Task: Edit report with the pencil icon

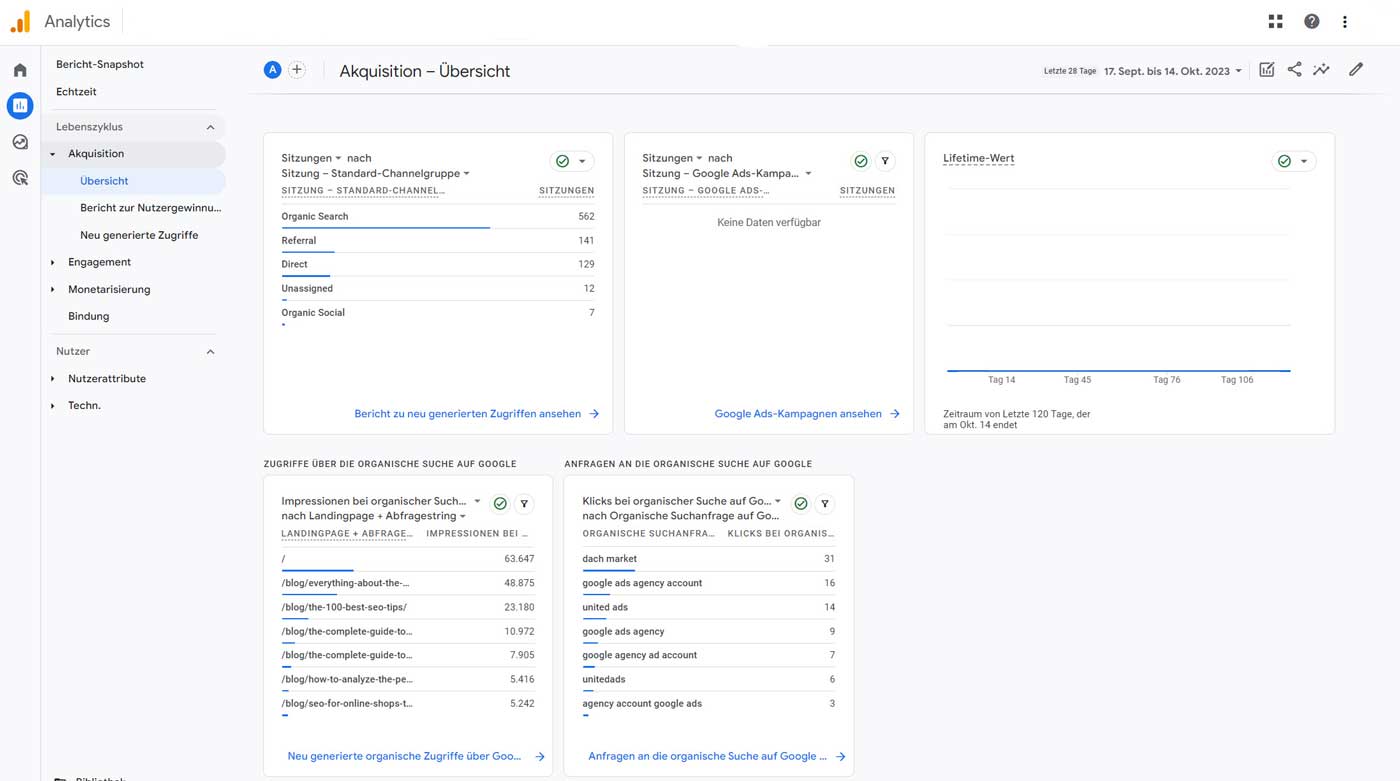Action: pos(1355,69)
